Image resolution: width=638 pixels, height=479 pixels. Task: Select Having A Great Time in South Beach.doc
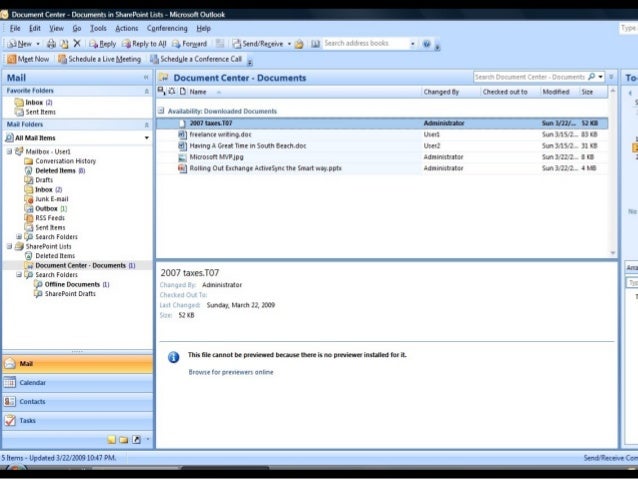[382, 146]
